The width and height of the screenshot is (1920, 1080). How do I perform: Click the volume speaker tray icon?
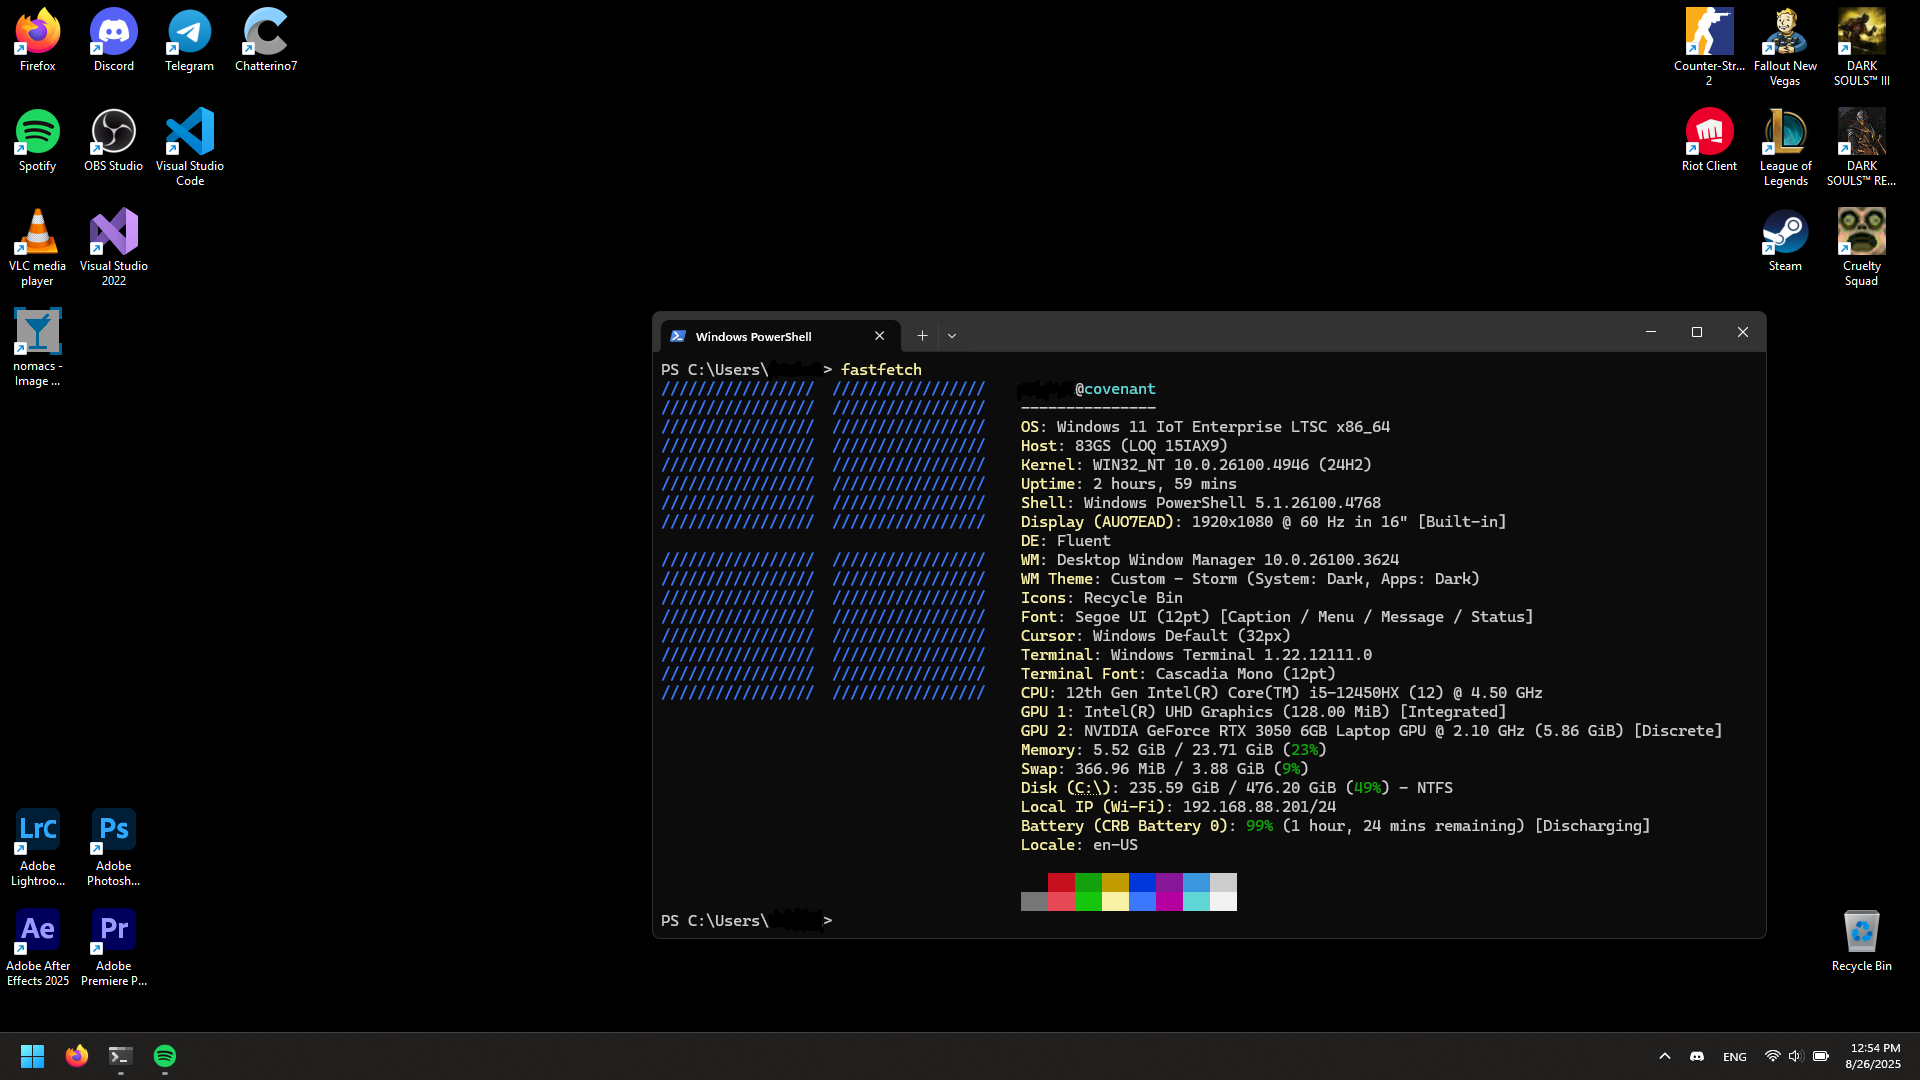[1795, 1056]
